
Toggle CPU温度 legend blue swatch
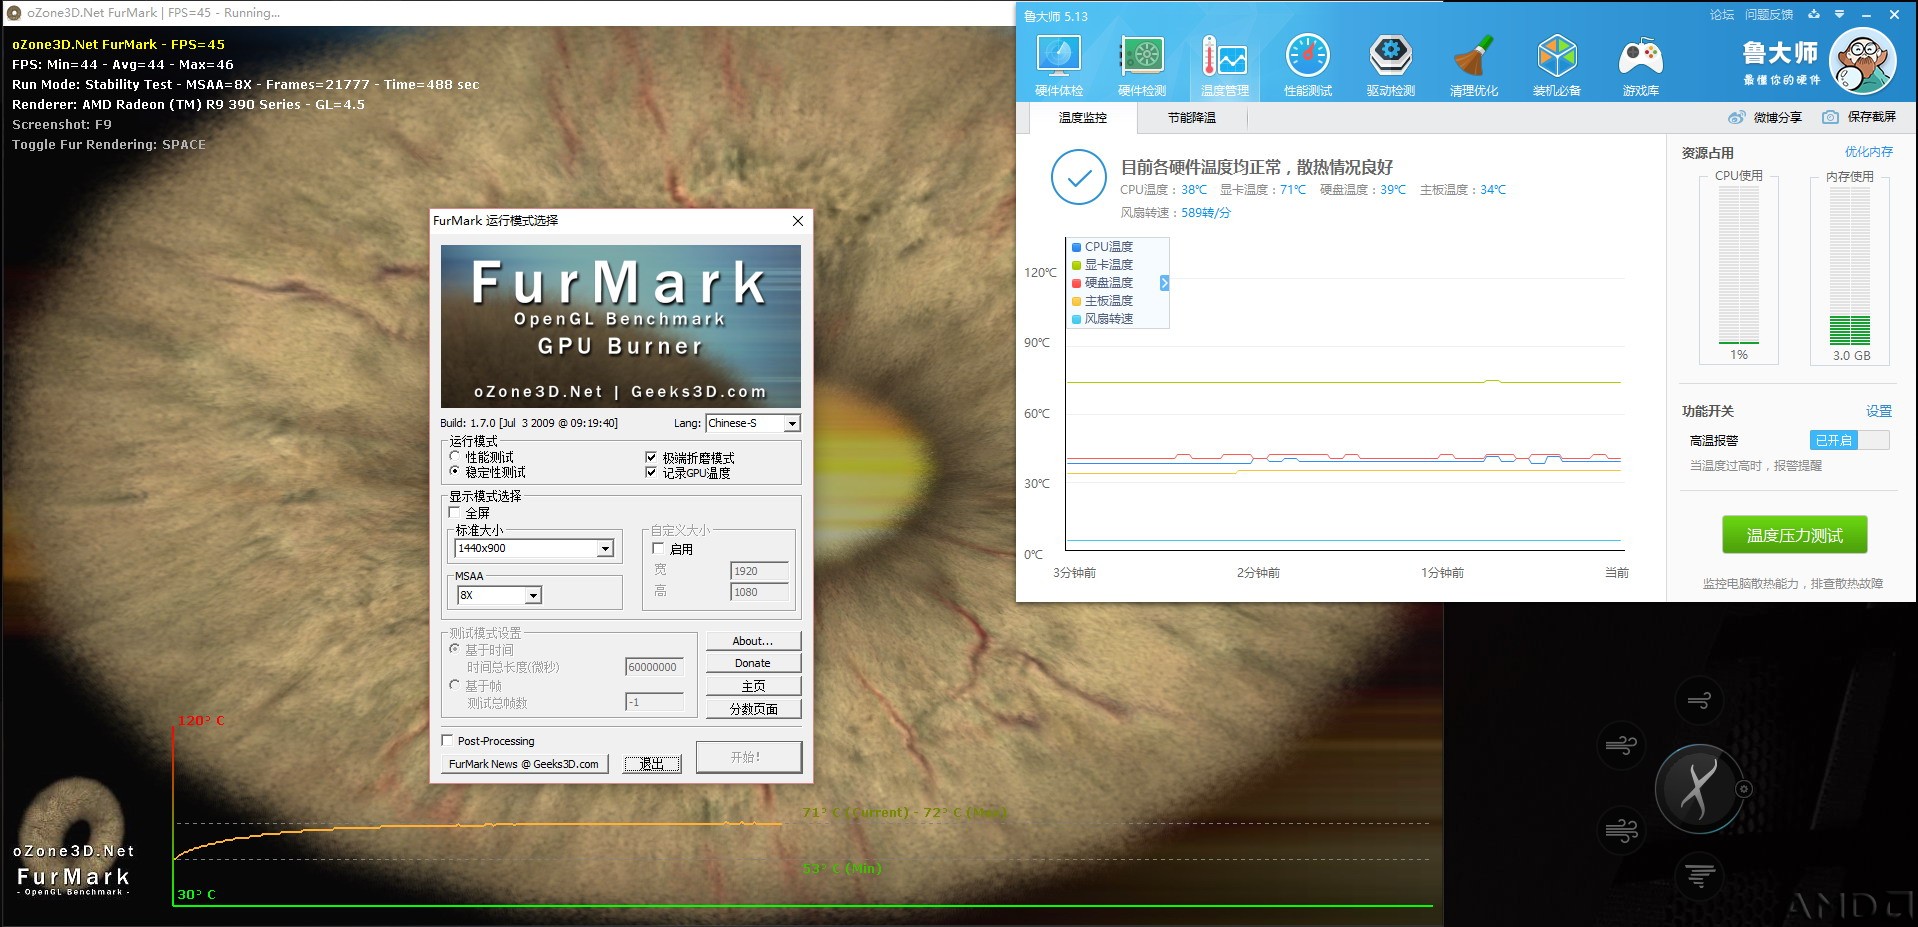1076,247
